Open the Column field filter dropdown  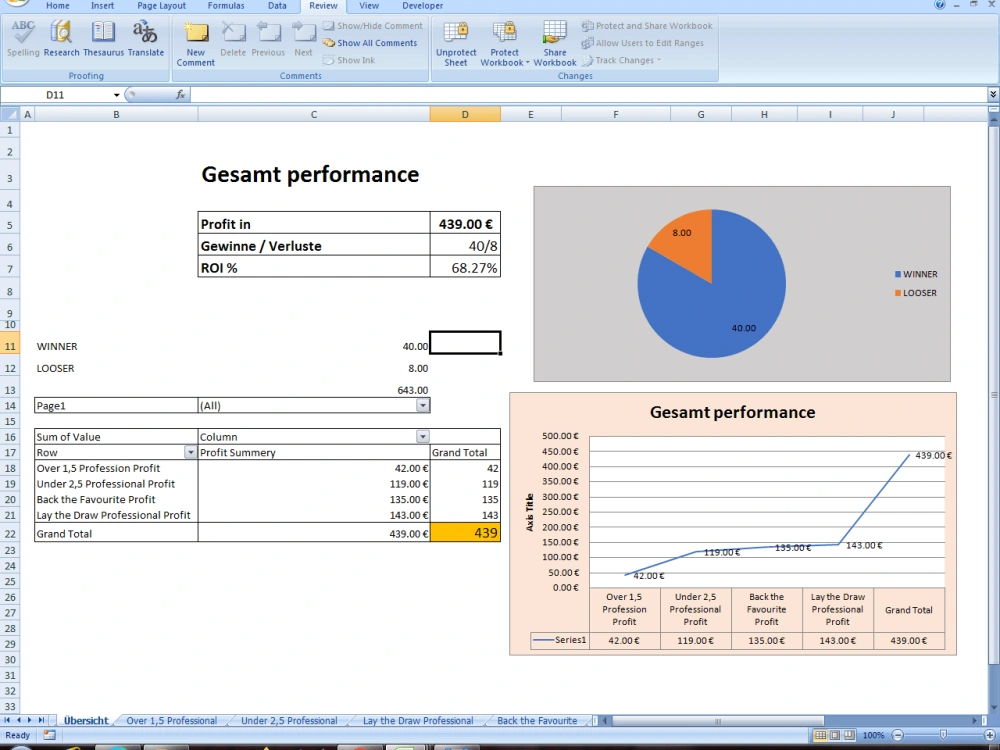[x=423, y=437]
